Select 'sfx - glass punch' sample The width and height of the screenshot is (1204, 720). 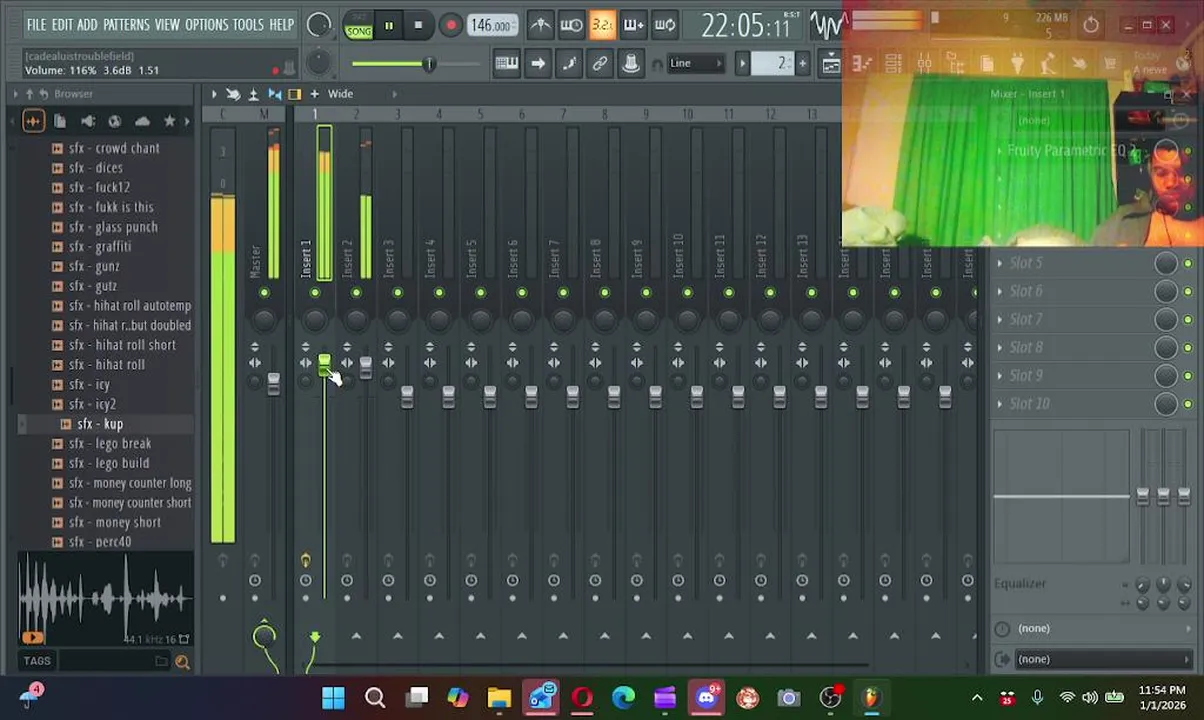point(113,227)
